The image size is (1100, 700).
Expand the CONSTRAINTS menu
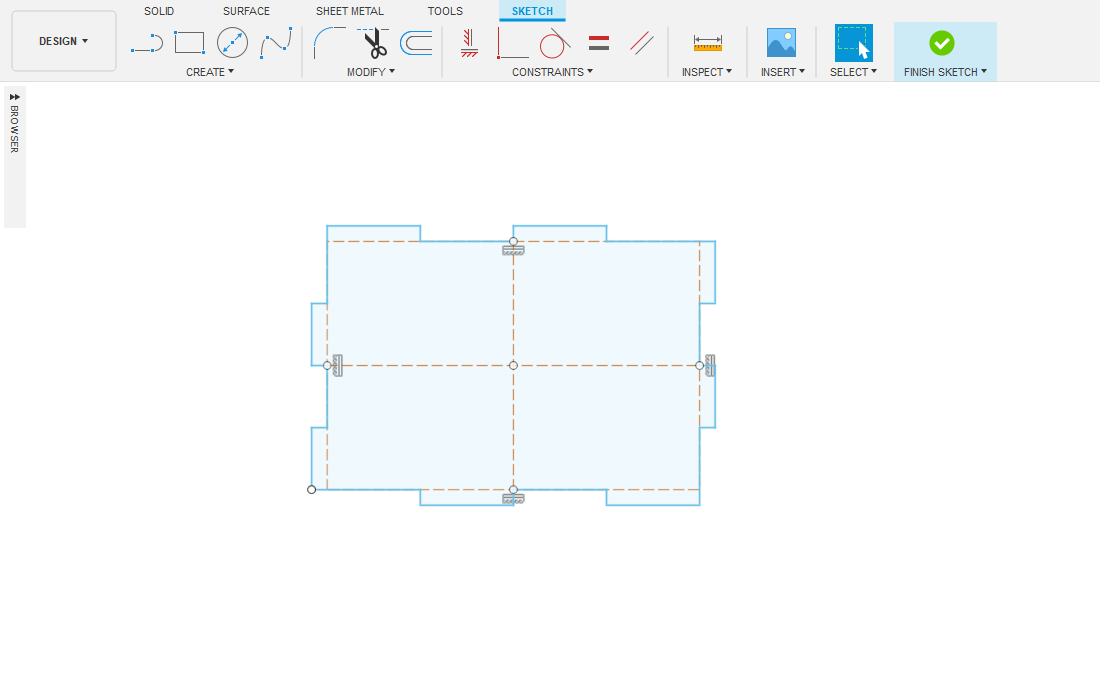552,72
